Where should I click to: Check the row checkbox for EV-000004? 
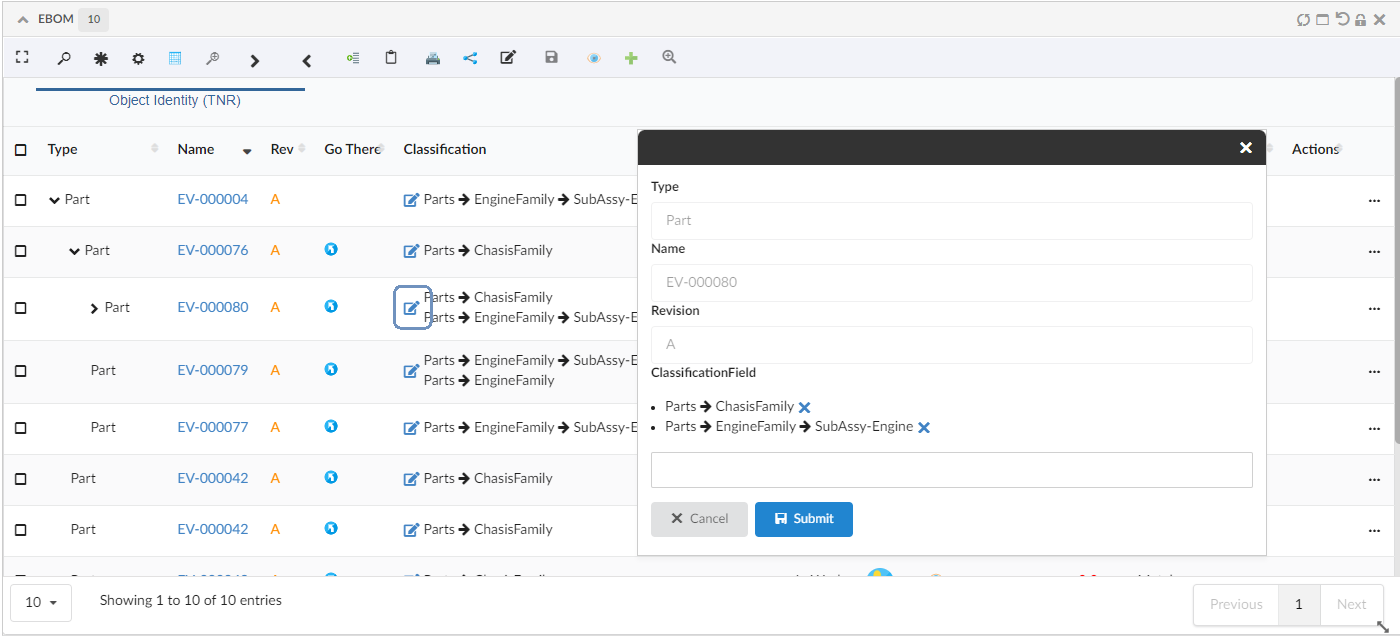click(x=21, y=200)
